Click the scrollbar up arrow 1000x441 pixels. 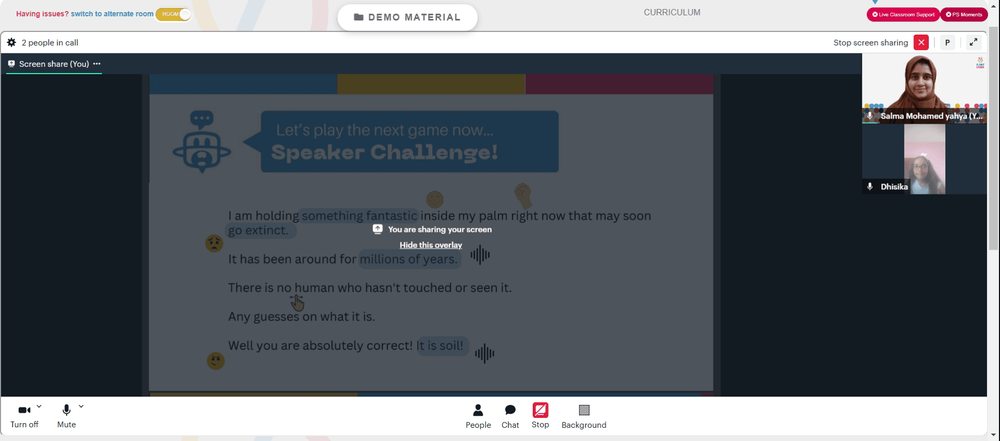[x=994, y=4]
